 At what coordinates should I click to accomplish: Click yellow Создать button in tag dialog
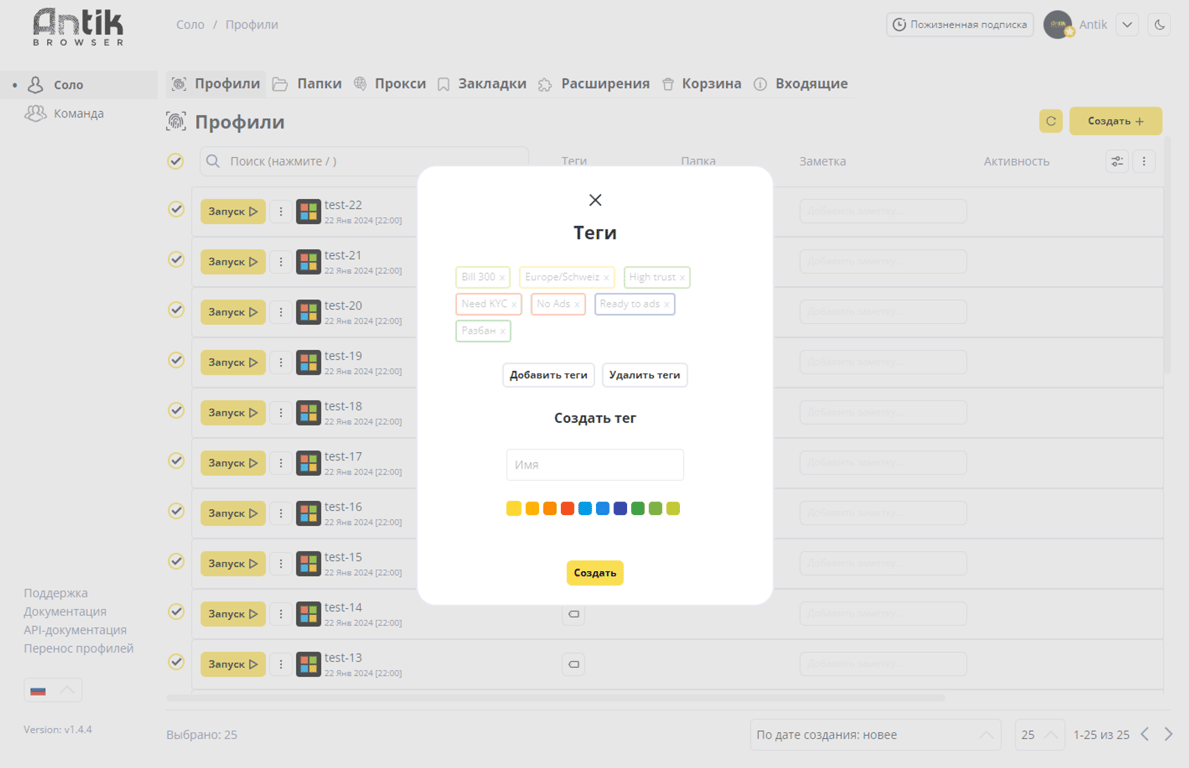(x=594, y=573)
